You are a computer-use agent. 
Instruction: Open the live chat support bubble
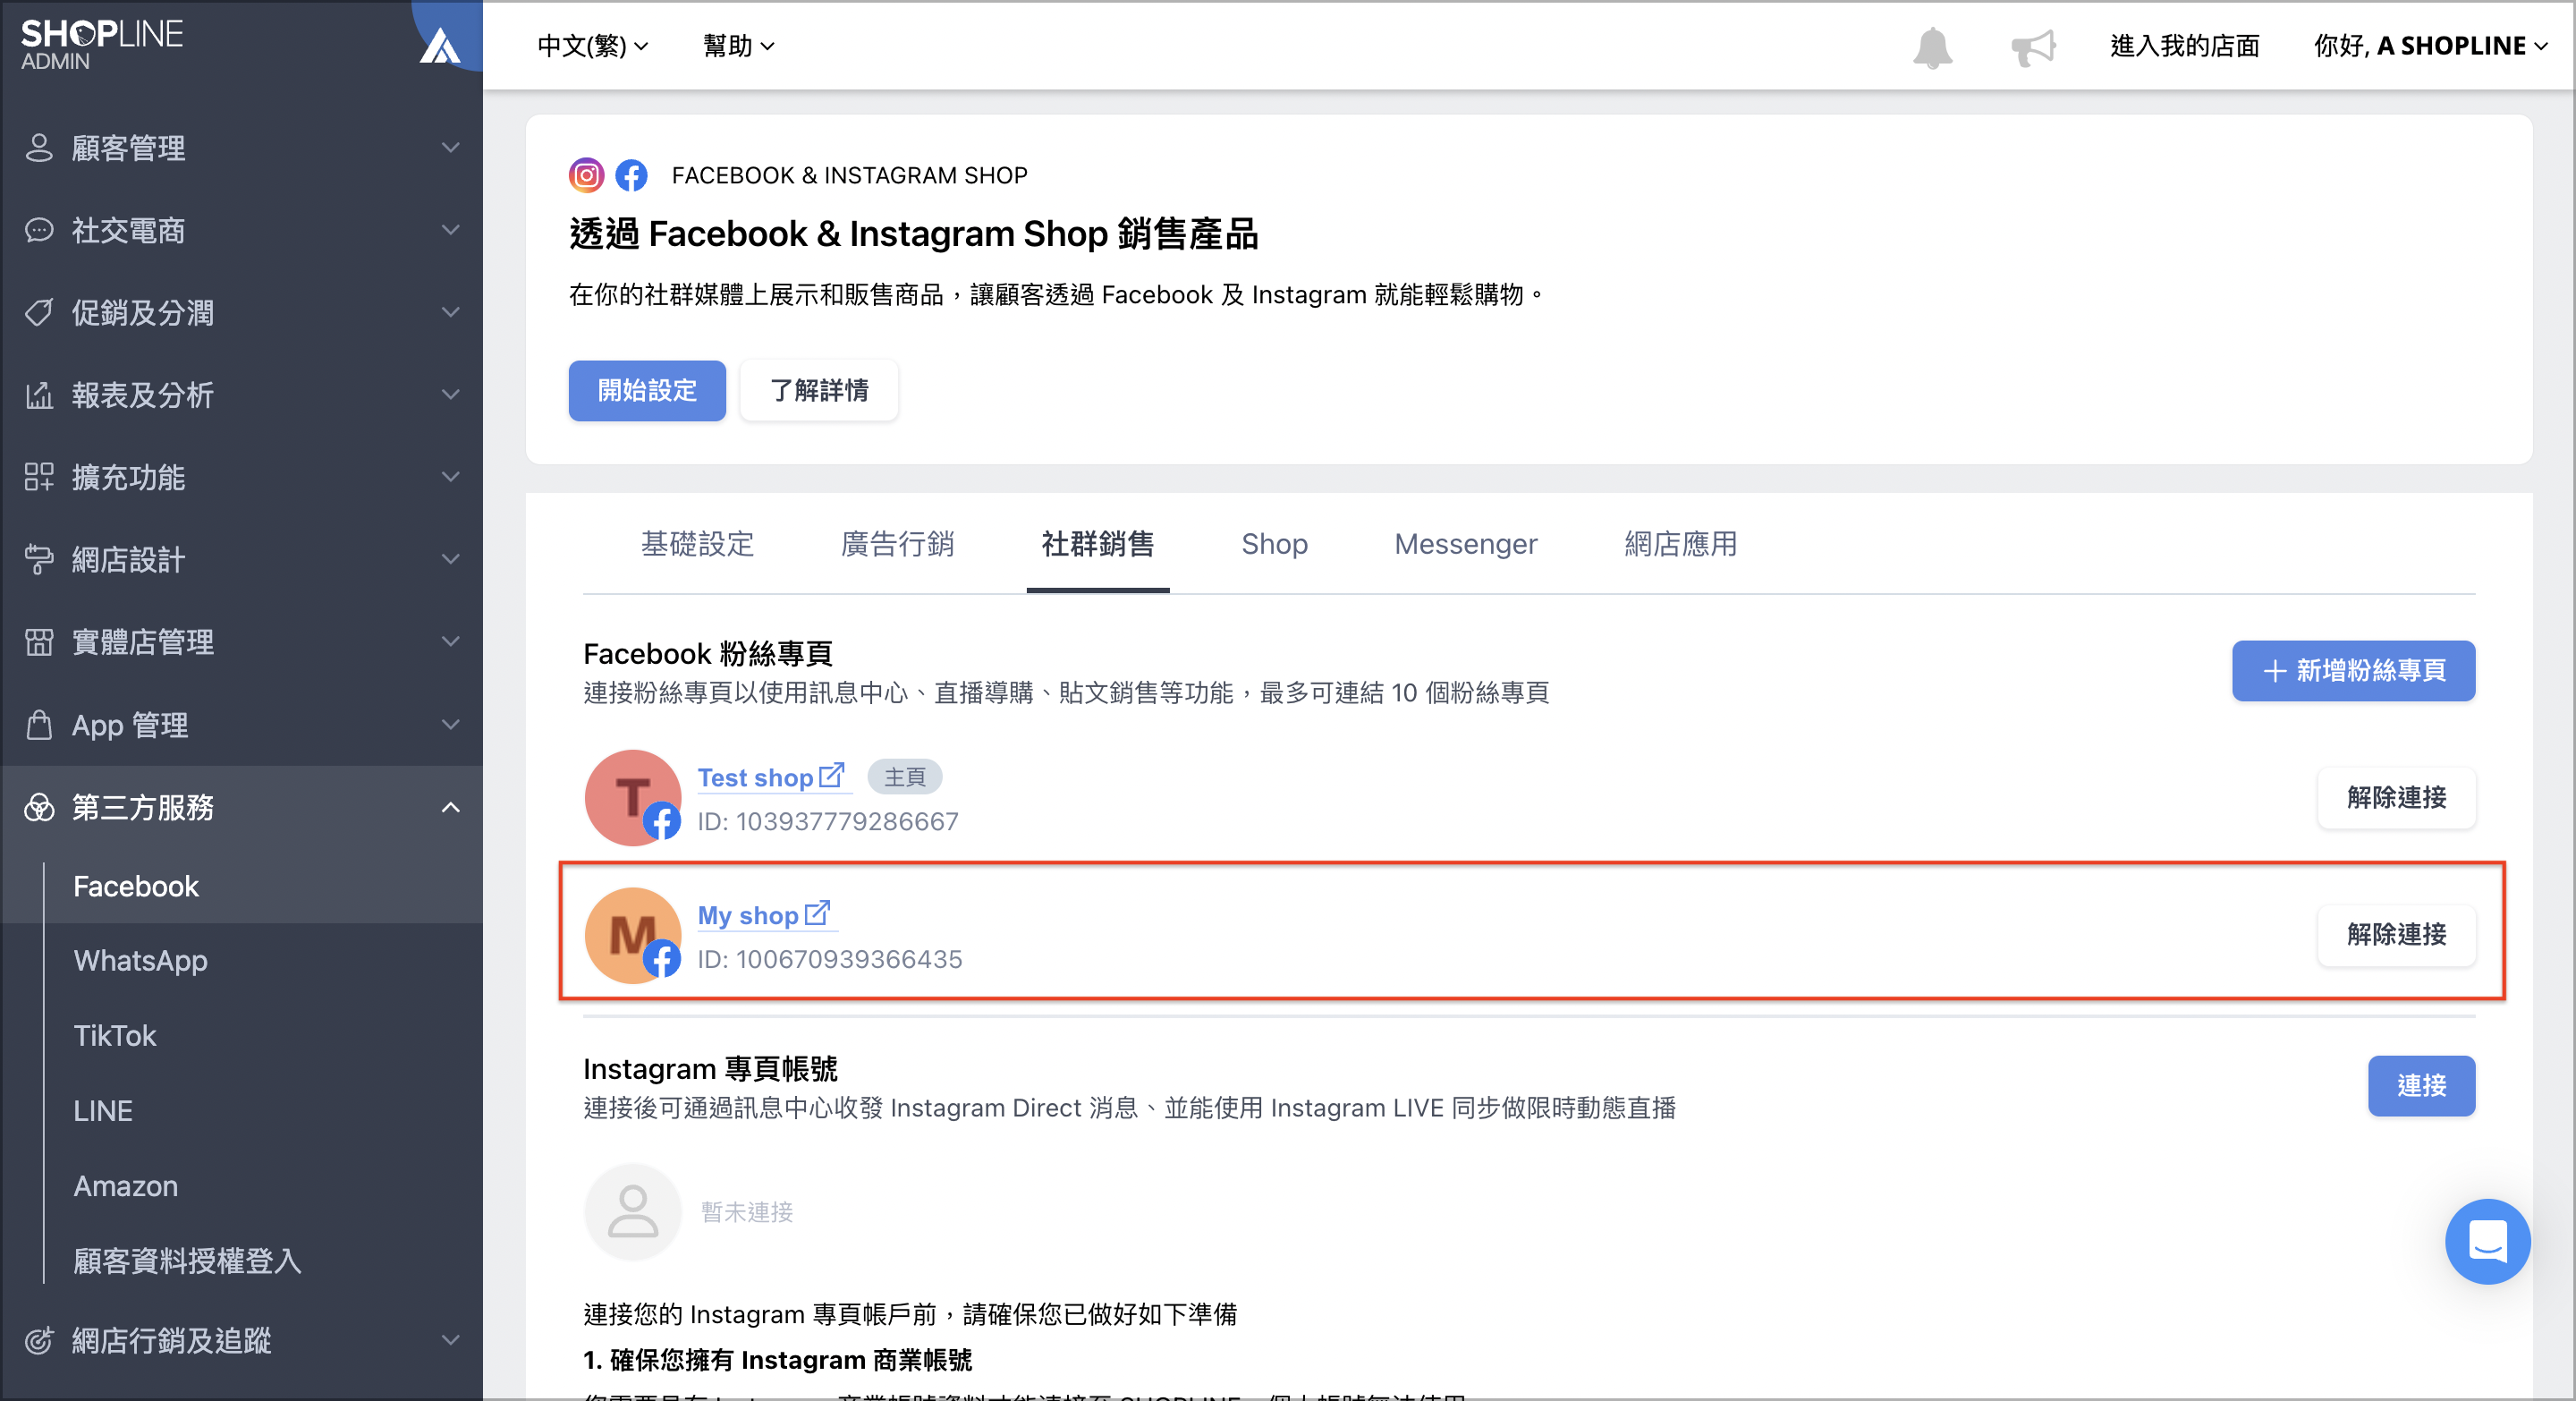(2487, 1241)
